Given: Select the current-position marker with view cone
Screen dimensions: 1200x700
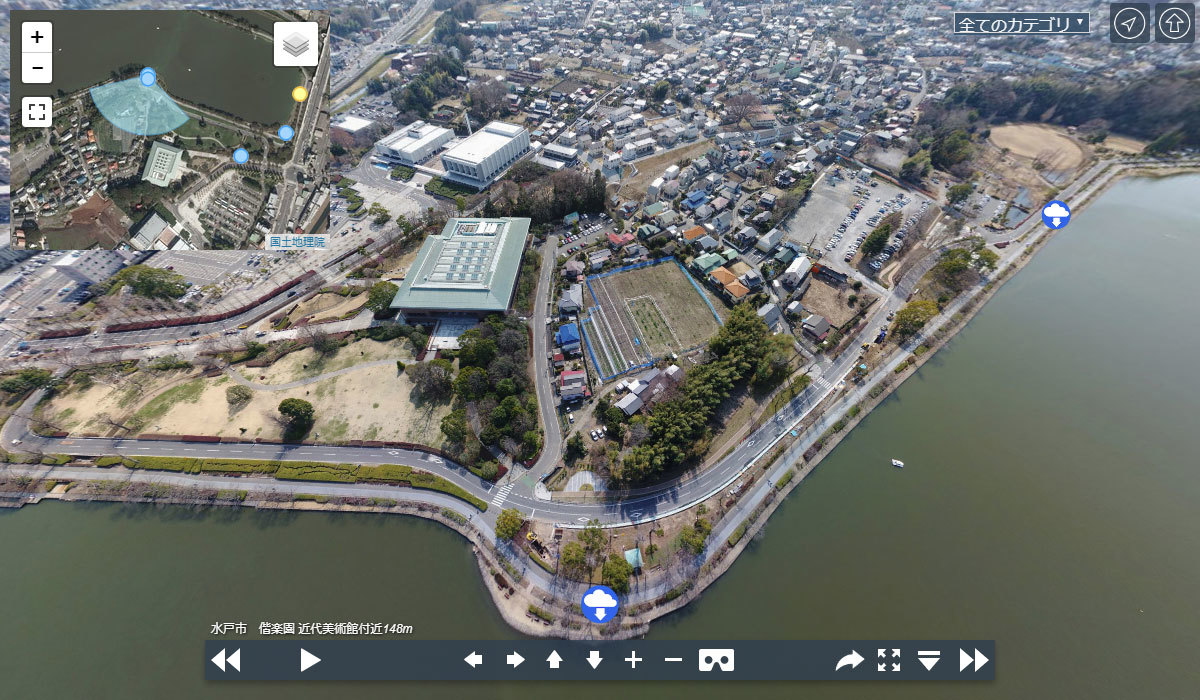Looking at the screenshot, I should (x=148, y=77).
